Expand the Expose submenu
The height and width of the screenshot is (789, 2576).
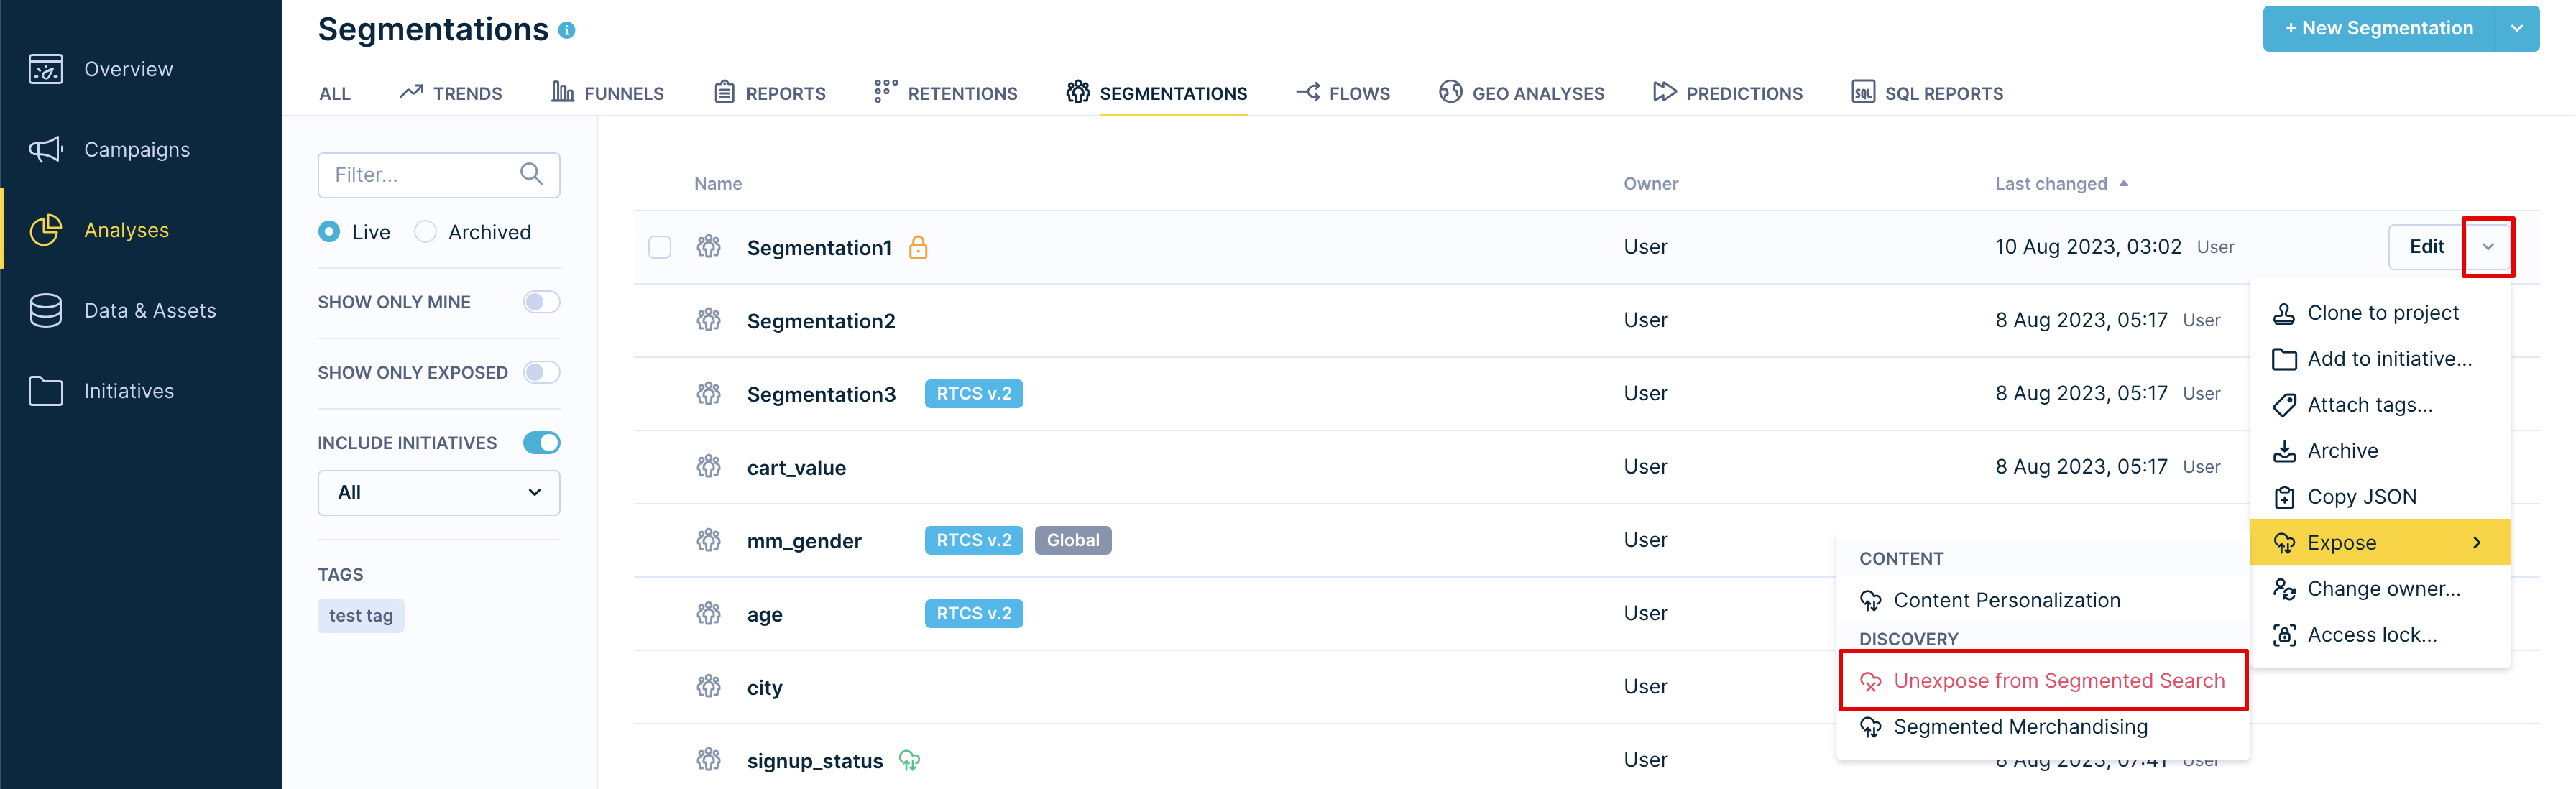[2380, 543]
